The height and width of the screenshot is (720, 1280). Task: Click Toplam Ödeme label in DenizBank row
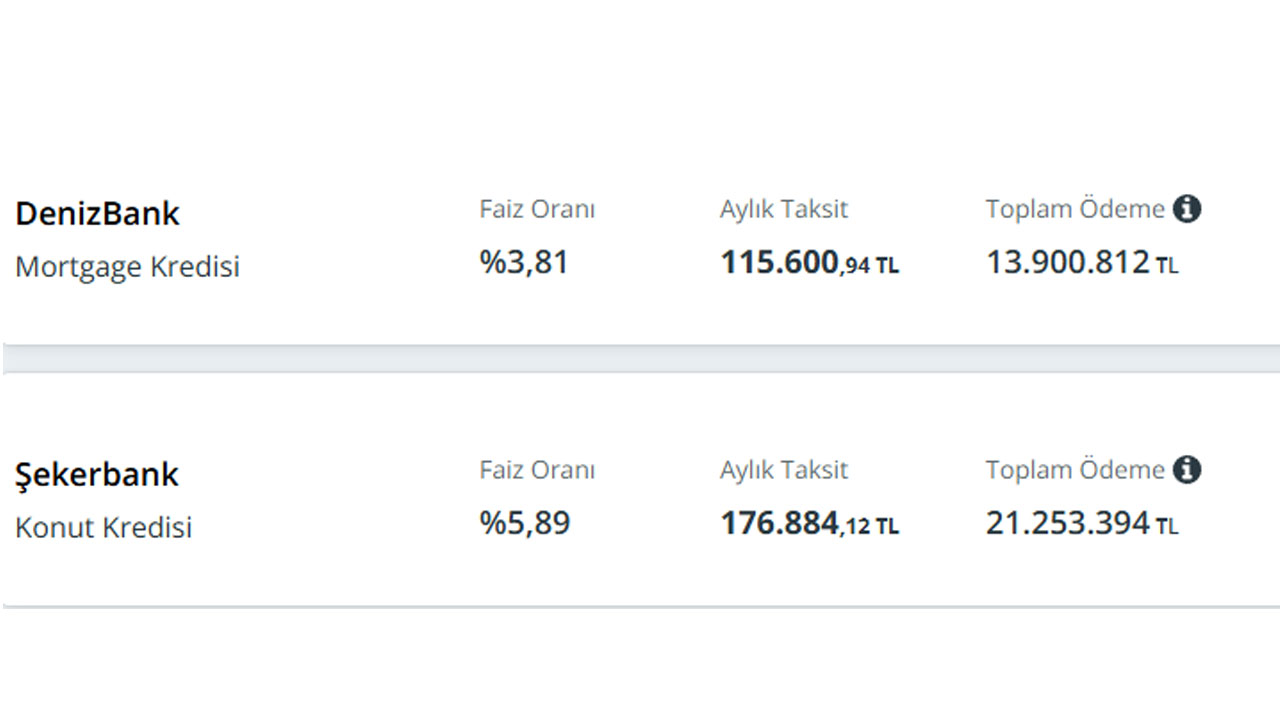(1075, 209)
